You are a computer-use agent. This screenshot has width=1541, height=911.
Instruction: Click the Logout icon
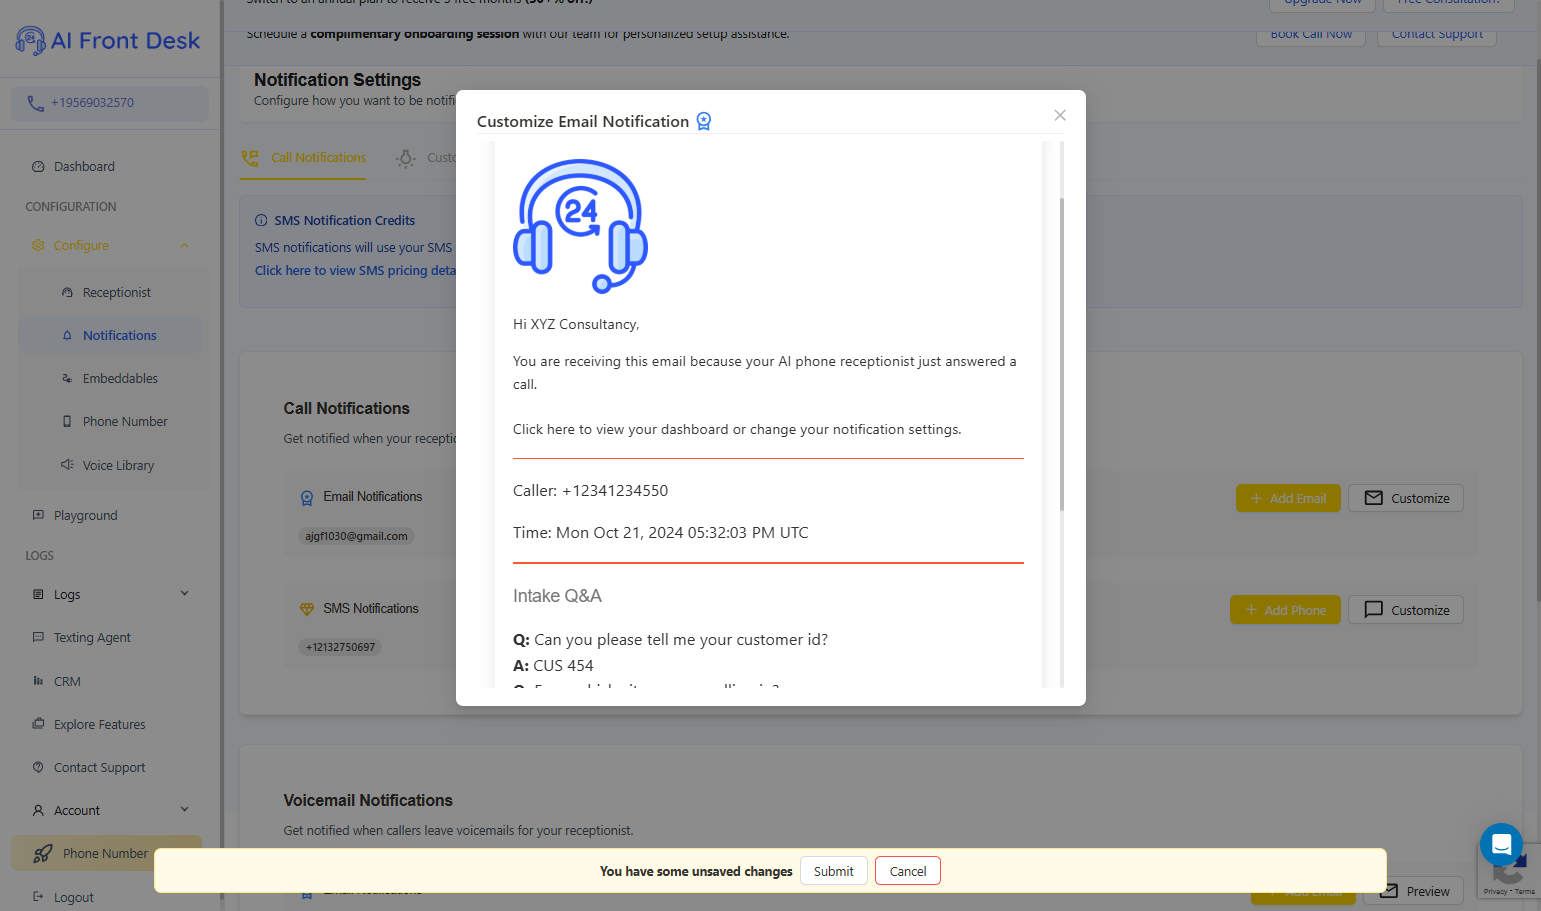tap(38, 897)
